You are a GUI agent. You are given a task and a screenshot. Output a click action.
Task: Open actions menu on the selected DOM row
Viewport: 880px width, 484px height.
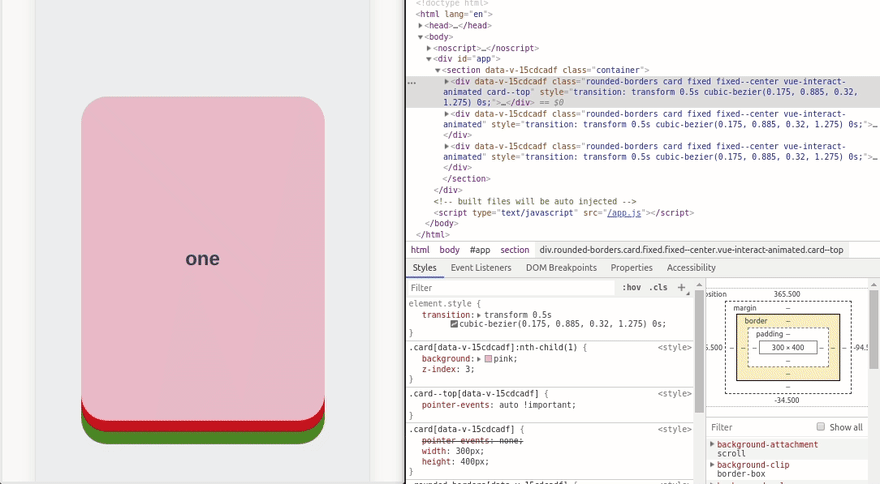(412, 82)
